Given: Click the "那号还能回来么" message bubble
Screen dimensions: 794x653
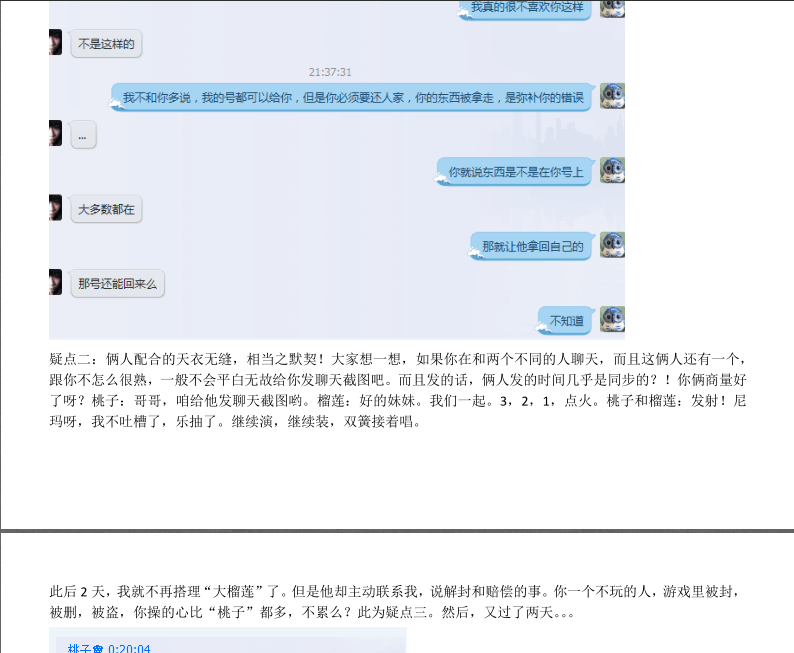Looking at the screenshot, I should 117,284.
